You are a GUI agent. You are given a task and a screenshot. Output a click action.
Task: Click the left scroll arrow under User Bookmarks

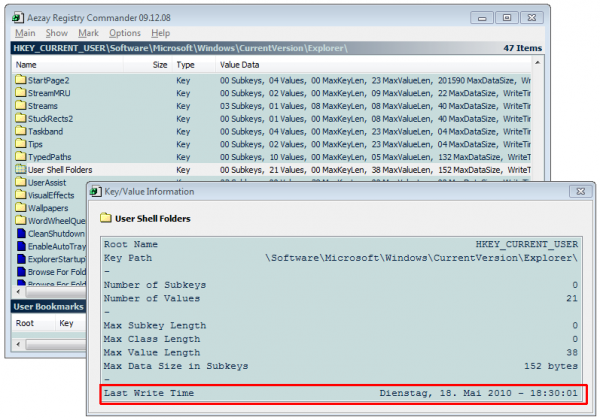tap(18, 345)
